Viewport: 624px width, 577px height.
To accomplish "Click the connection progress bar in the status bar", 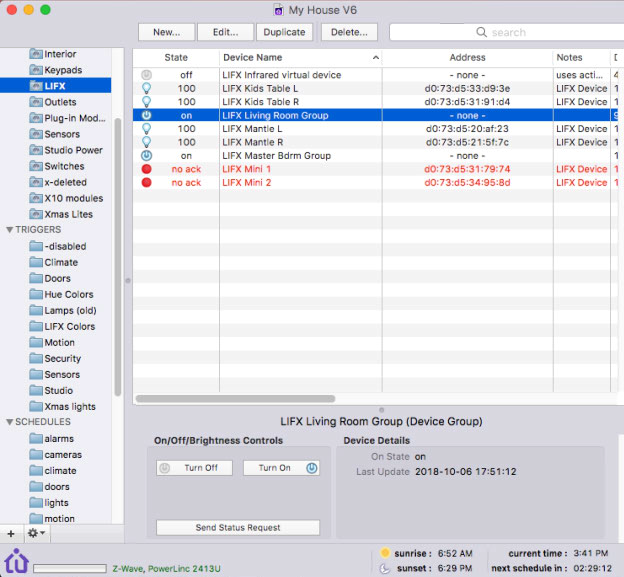I will click(x=70, y=569).
